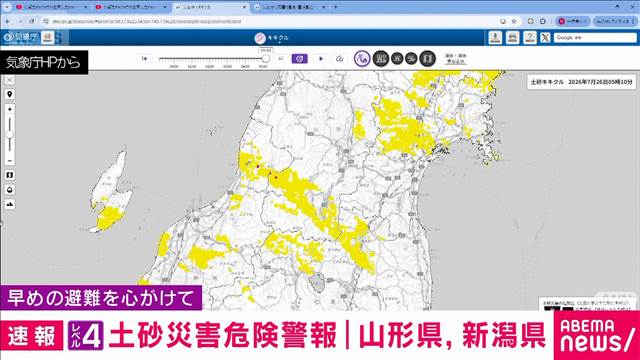The image size is (640, 360).
Task: Click the legend panel at map corner
Action: 587,304
